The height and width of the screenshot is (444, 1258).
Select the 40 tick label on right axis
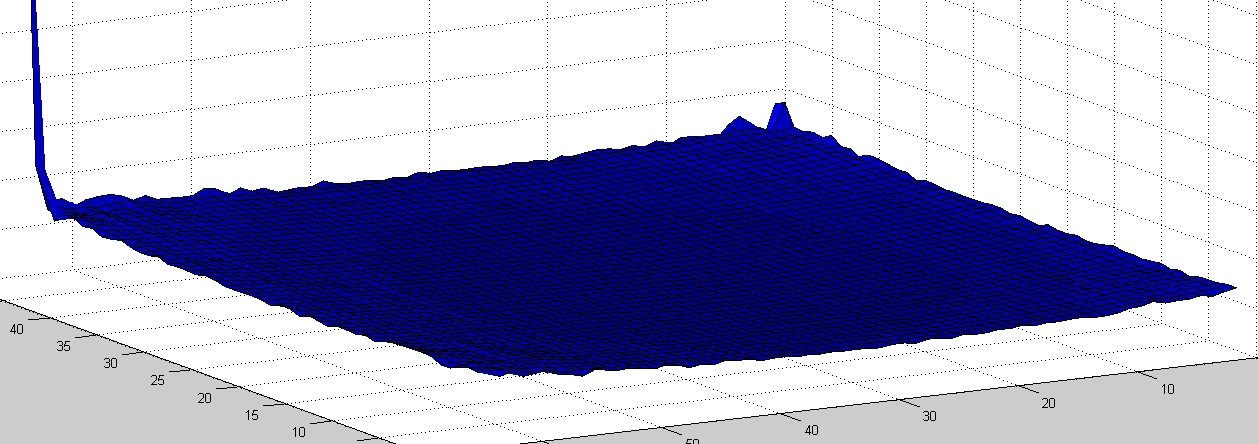[x=811, y=429]
